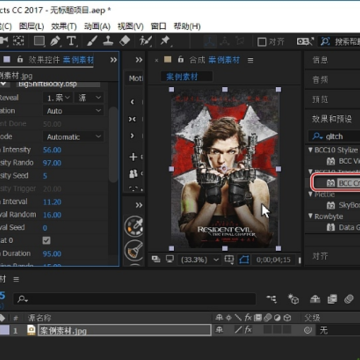Screen dimensions: 360x360
Task: Open the 窗口 menu
Action: click(x=158, y=26)
